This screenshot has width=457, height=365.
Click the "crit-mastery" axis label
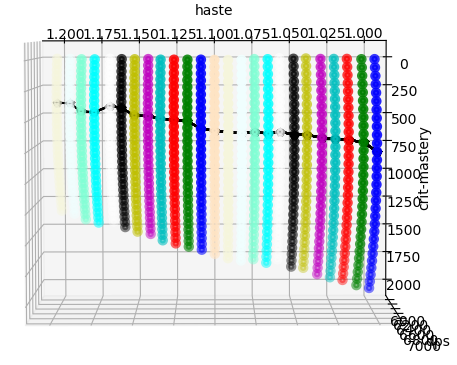coord(424,169)
